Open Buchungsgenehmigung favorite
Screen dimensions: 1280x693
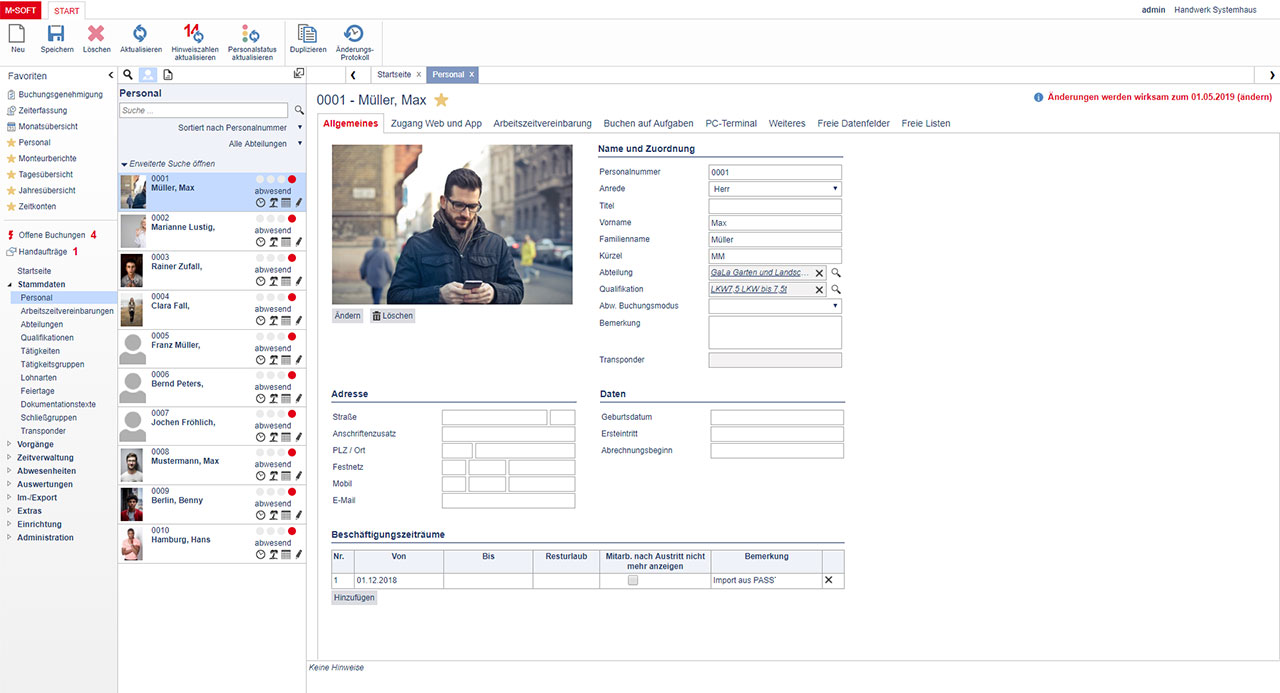tap(61, 94)
